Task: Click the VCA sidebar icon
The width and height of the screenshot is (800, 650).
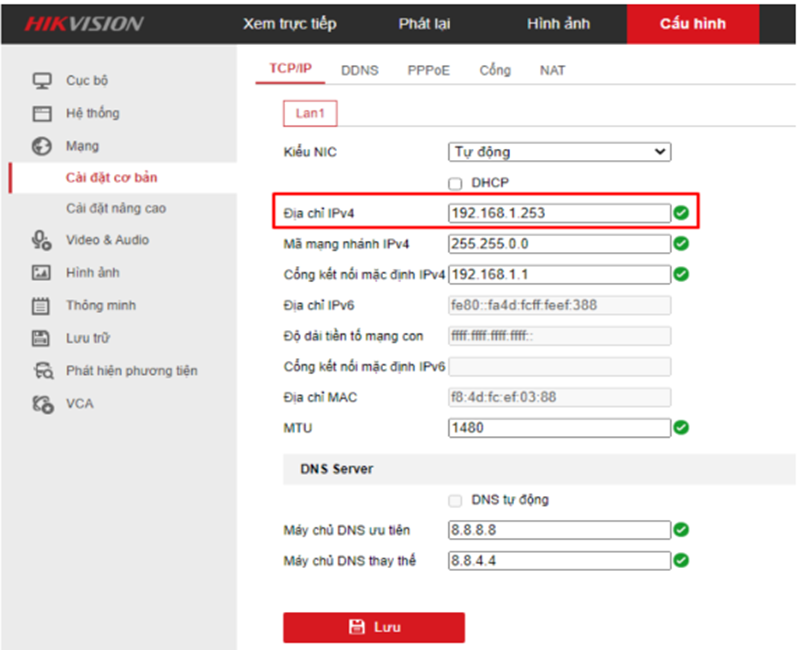Action: tap(42, 404)
